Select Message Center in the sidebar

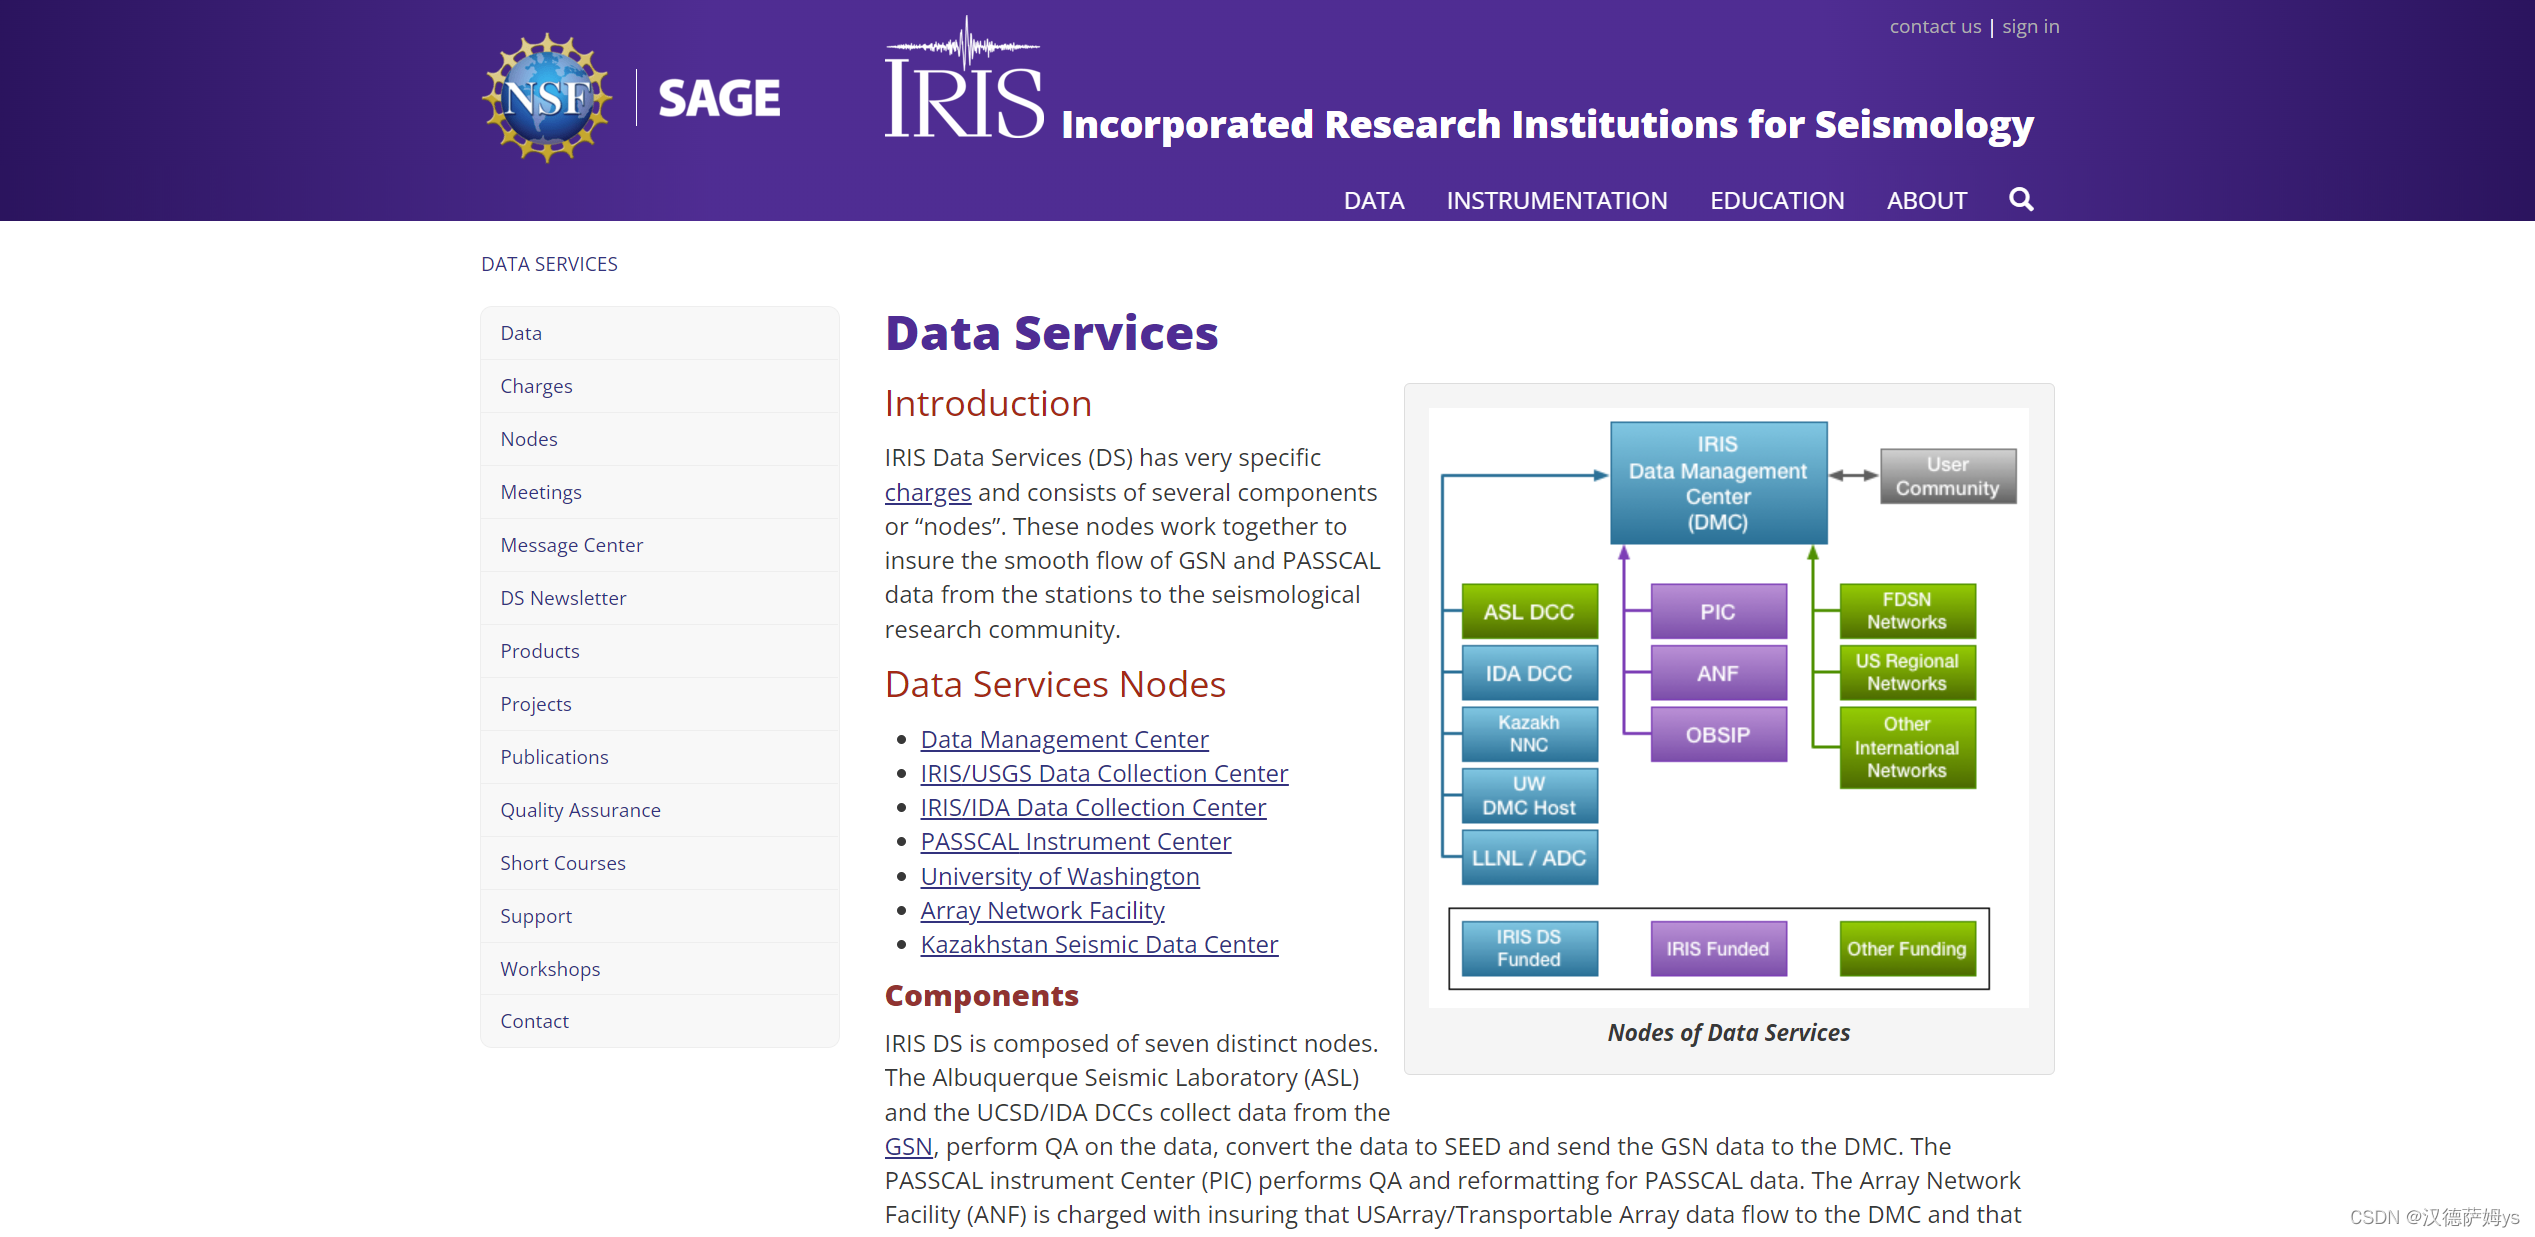coord(571,545)
